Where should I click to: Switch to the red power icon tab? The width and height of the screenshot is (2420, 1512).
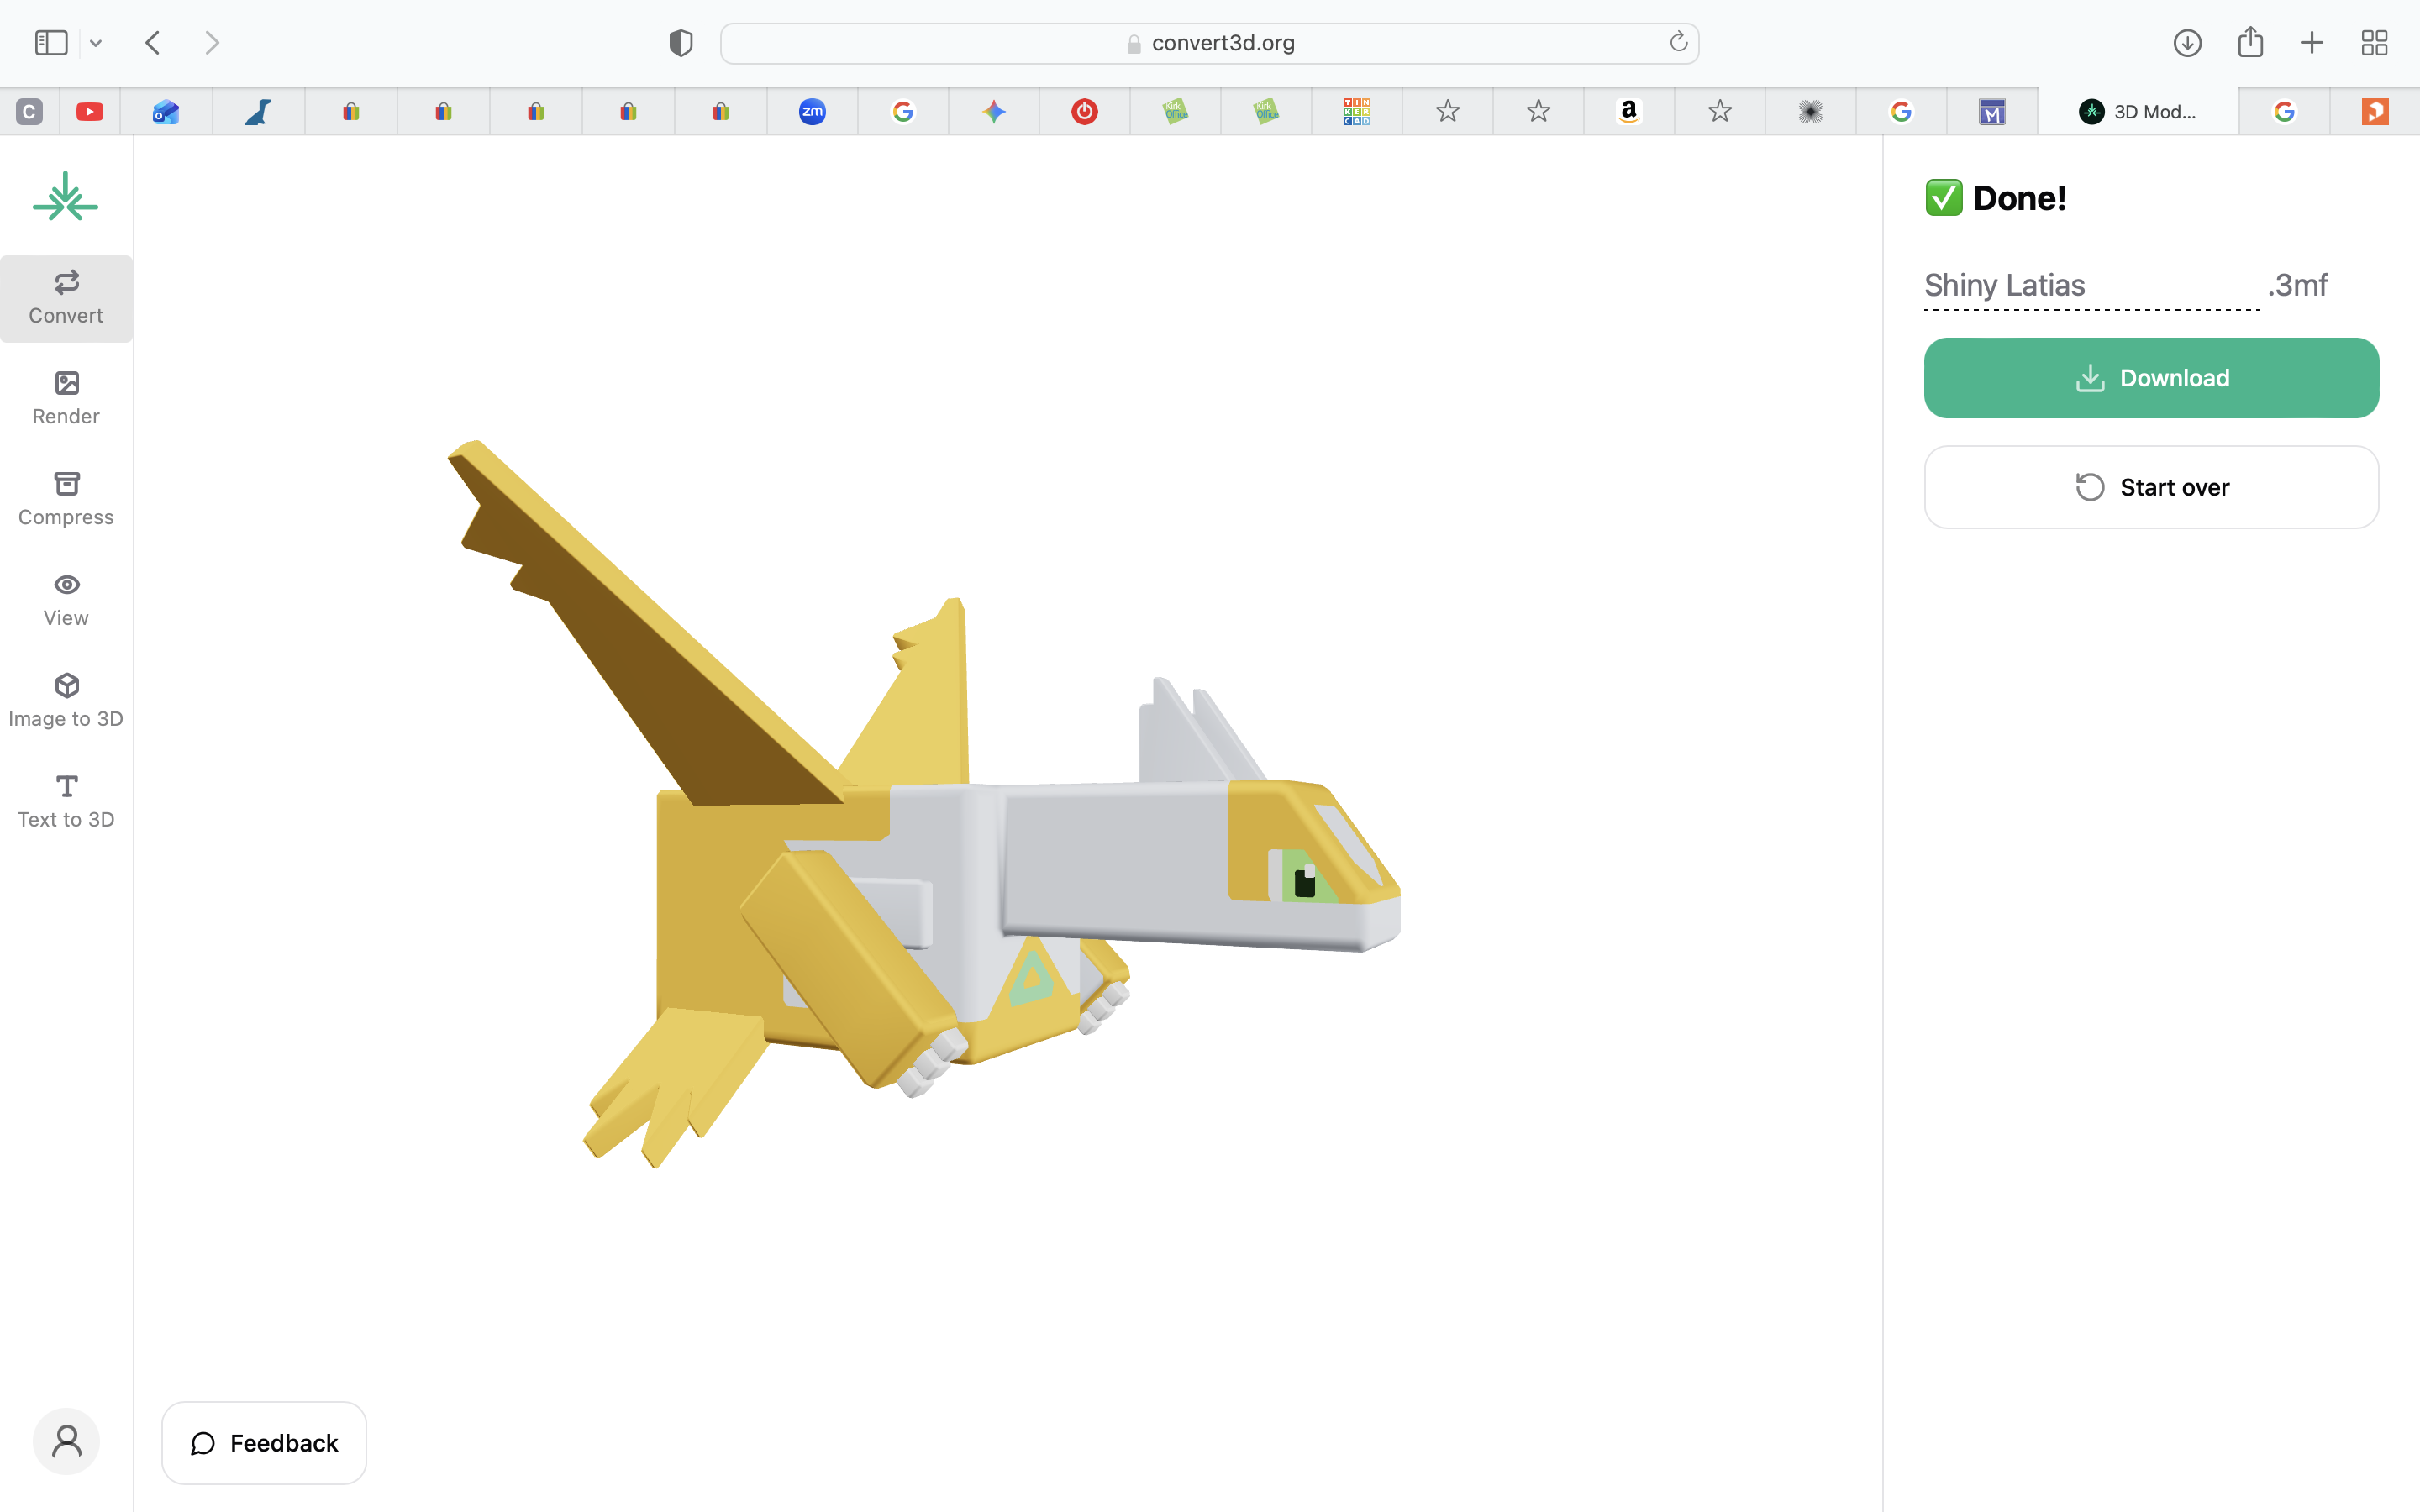(x=1085, y=111)
